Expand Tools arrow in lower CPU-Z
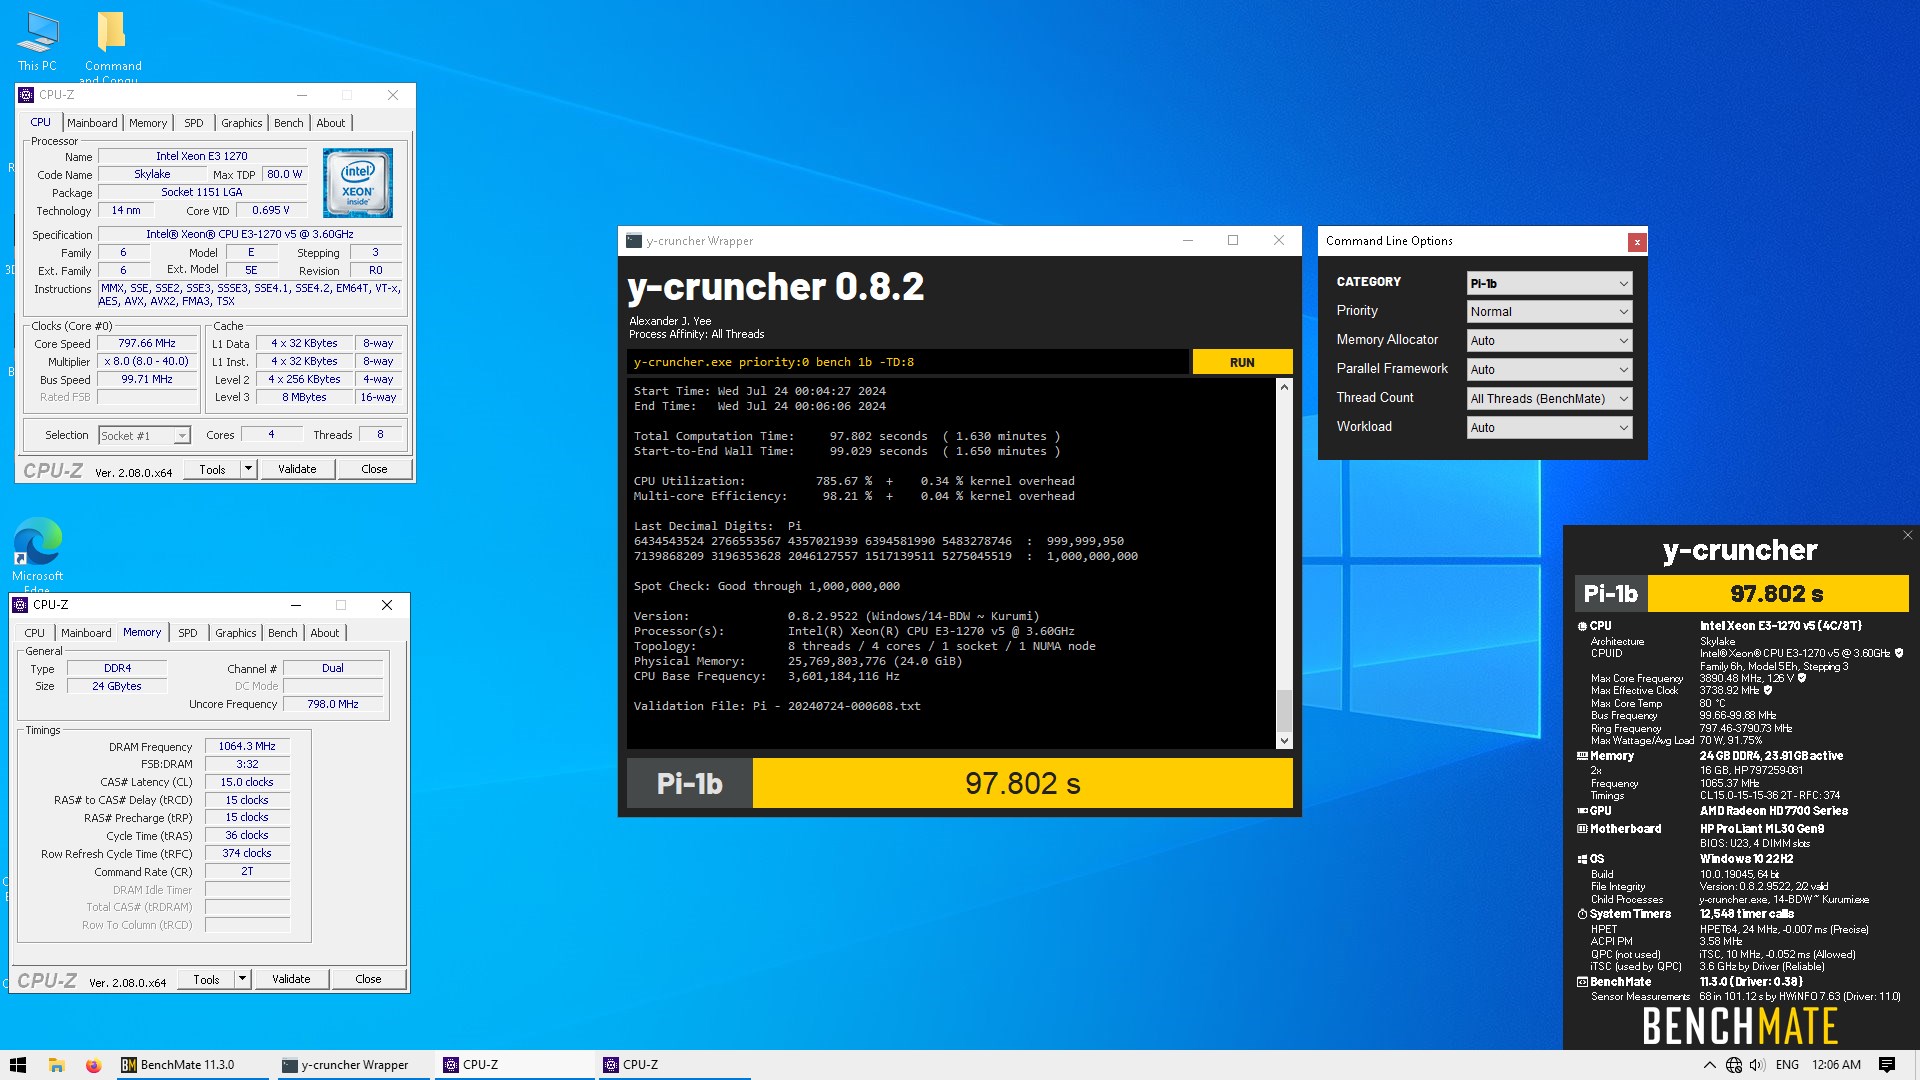 [x=243, y=979]
